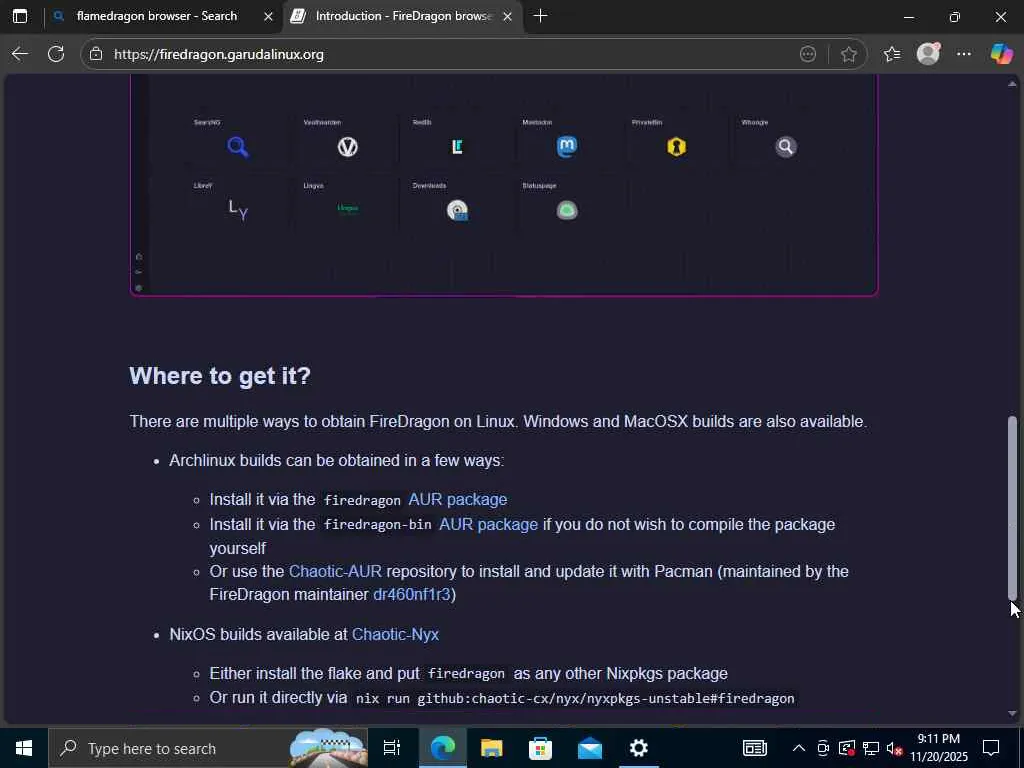Open the Chaotic-Nyx link
The height and width of the screenshot is (768, 1024).
(395, 635)
